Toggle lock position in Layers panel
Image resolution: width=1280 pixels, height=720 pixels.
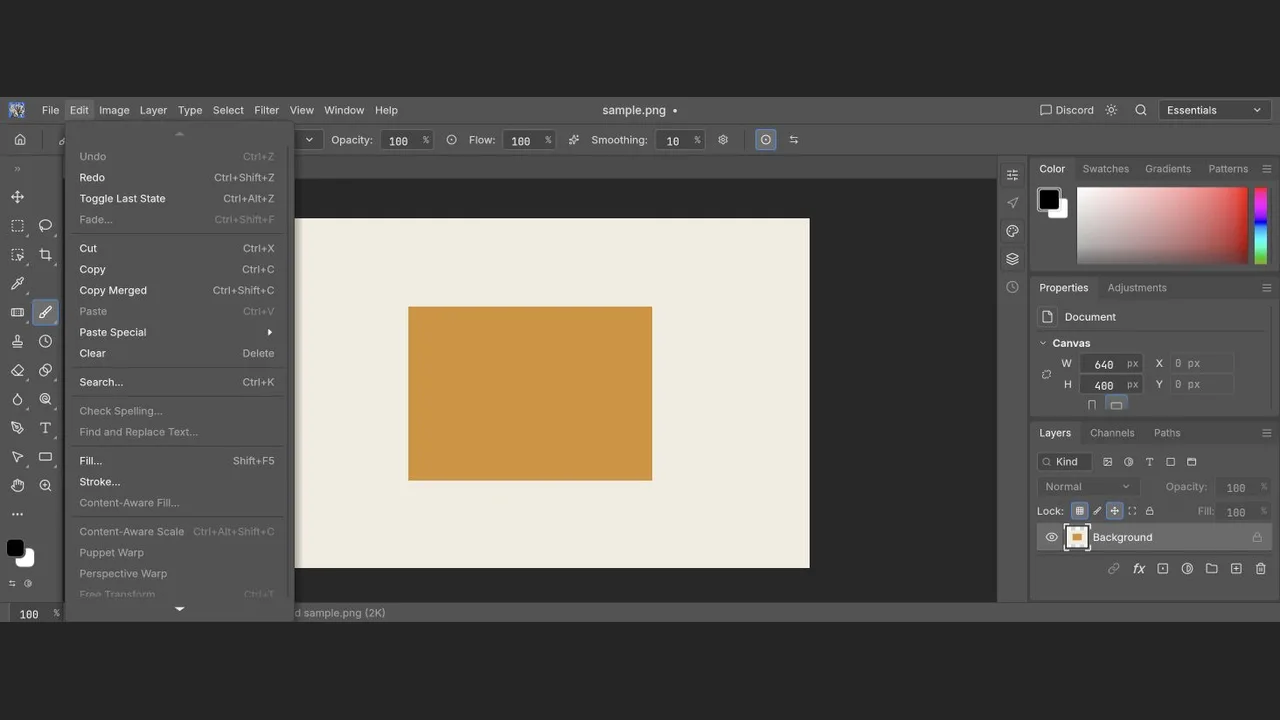tap(1114, 511)
